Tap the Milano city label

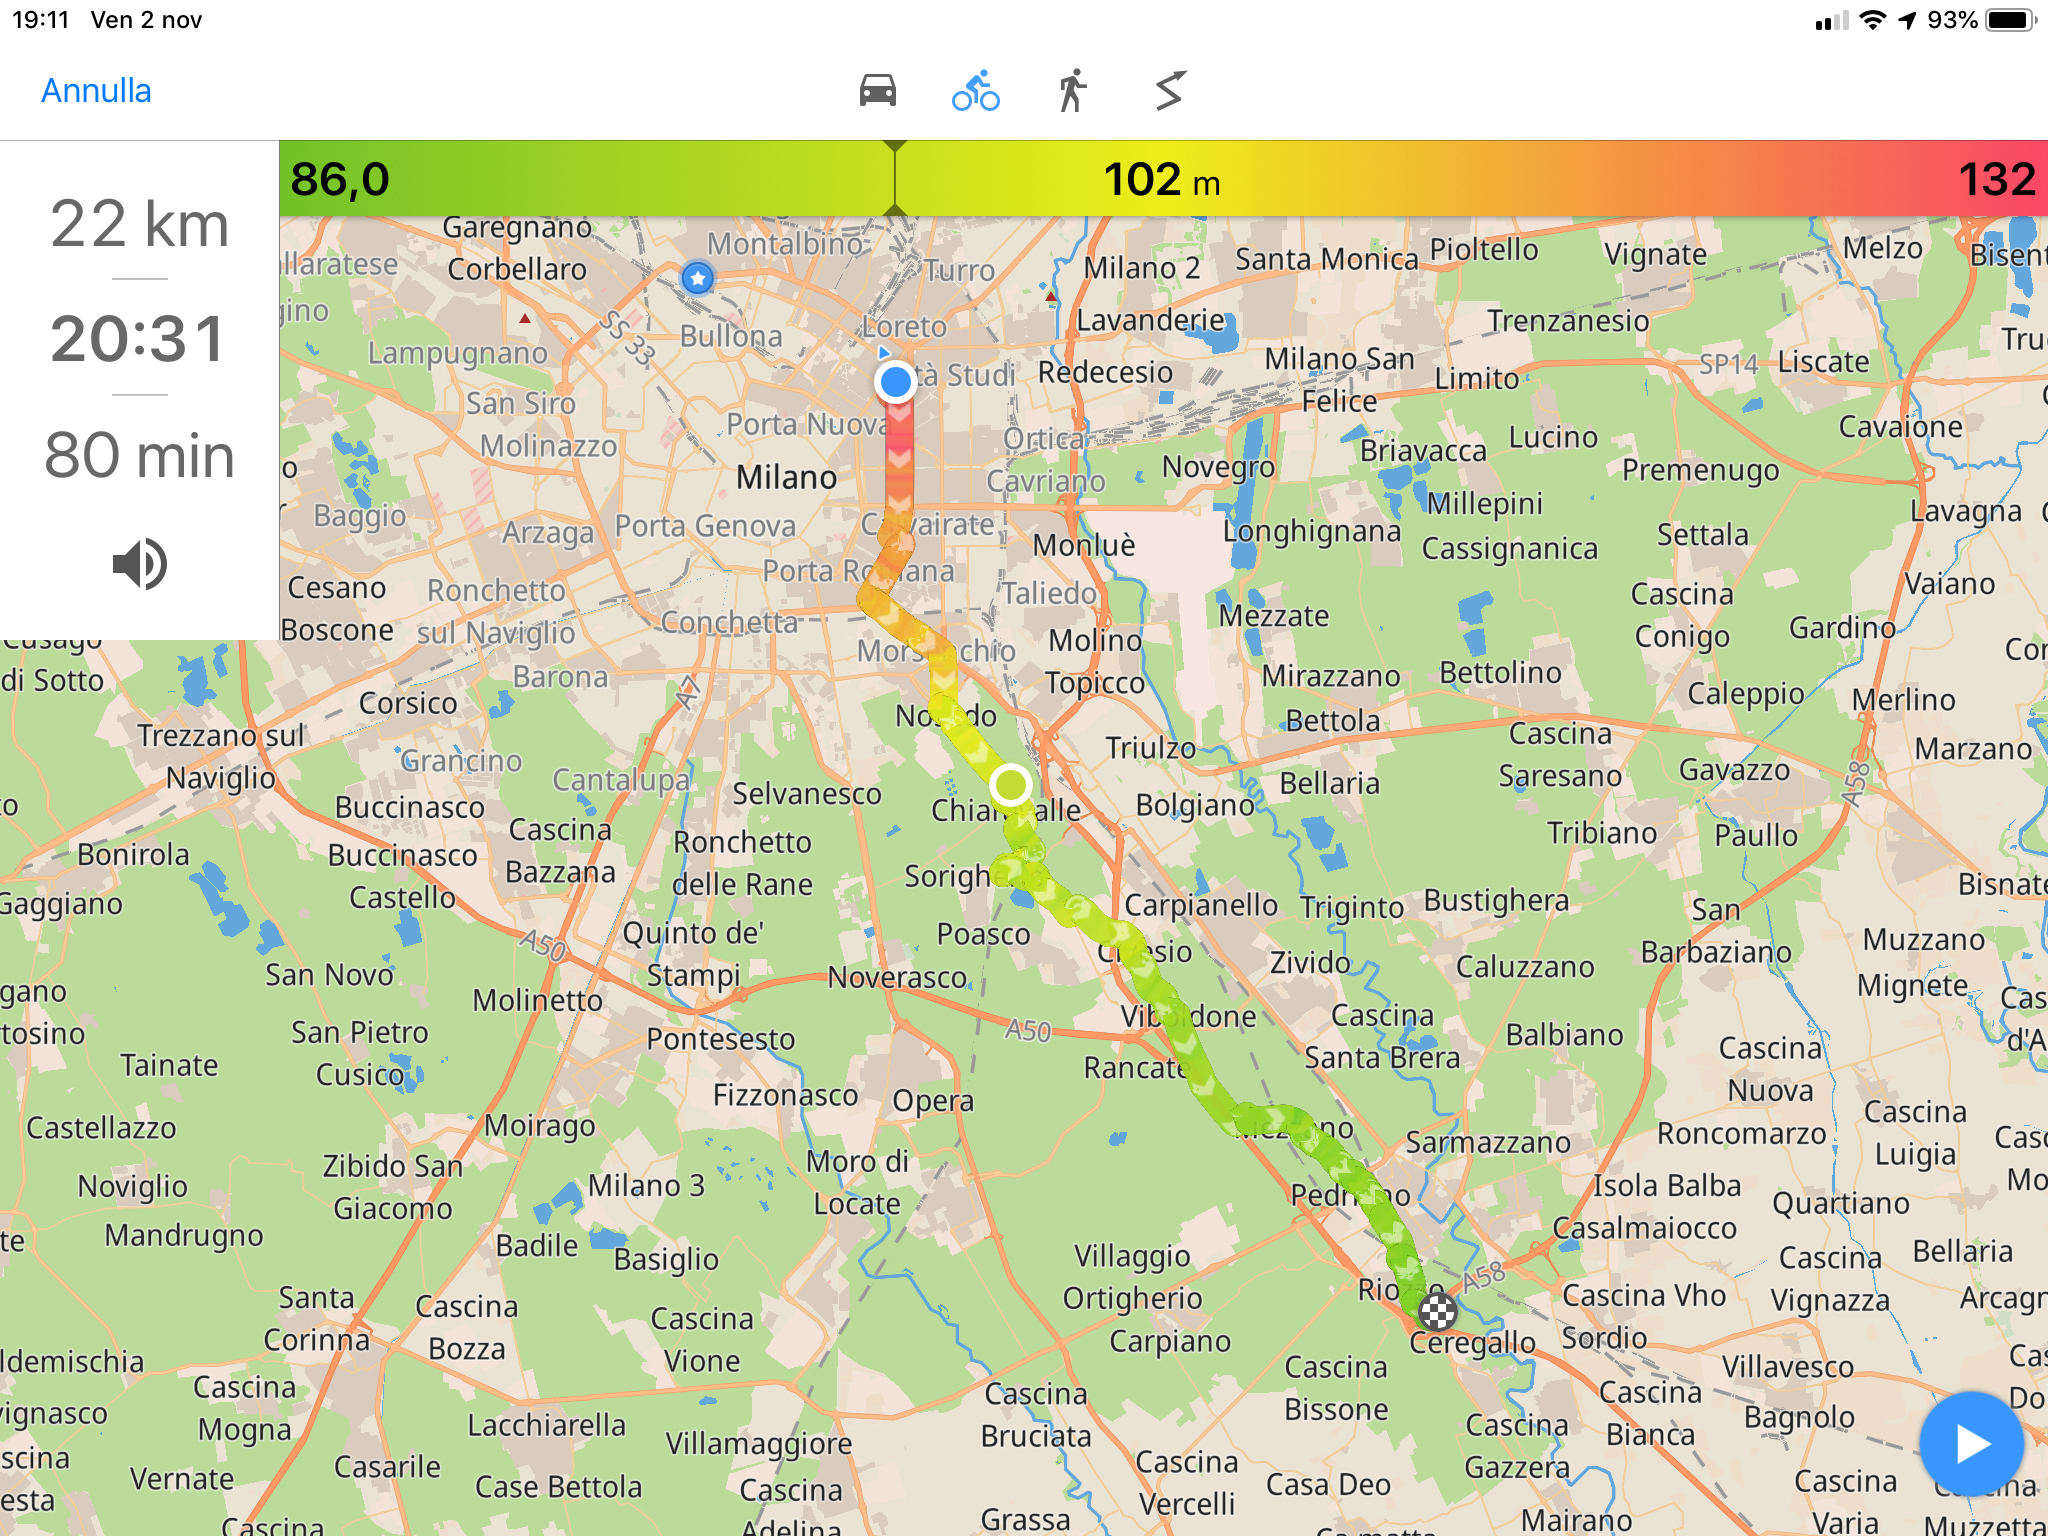click(x=786, y=477)
